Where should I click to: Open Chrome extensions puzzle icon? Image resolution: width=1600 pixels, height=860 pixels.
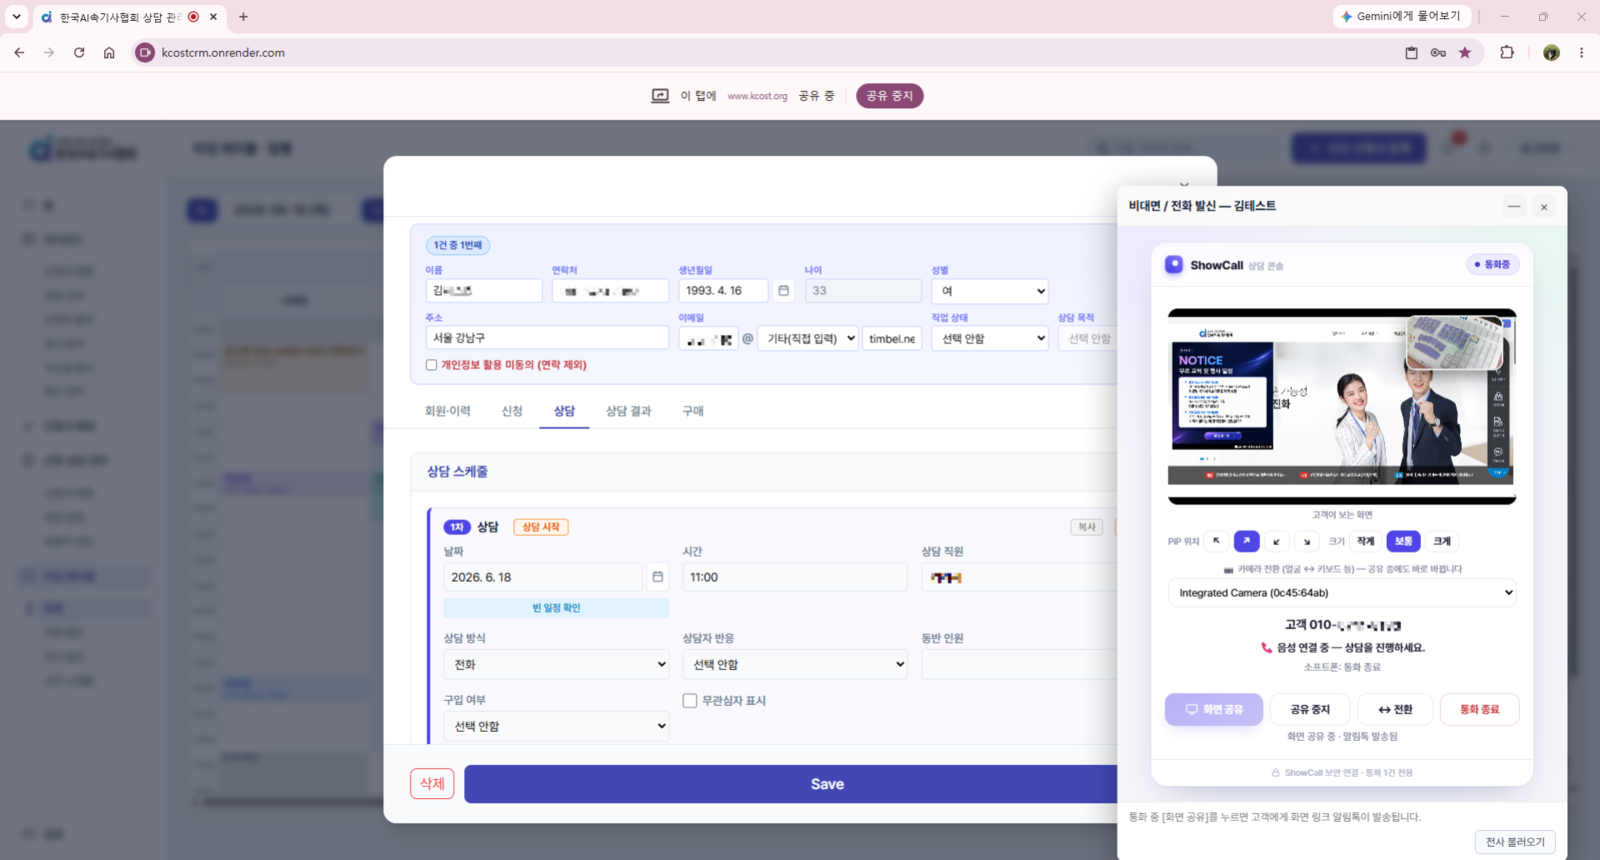[x=1507, y=53]
